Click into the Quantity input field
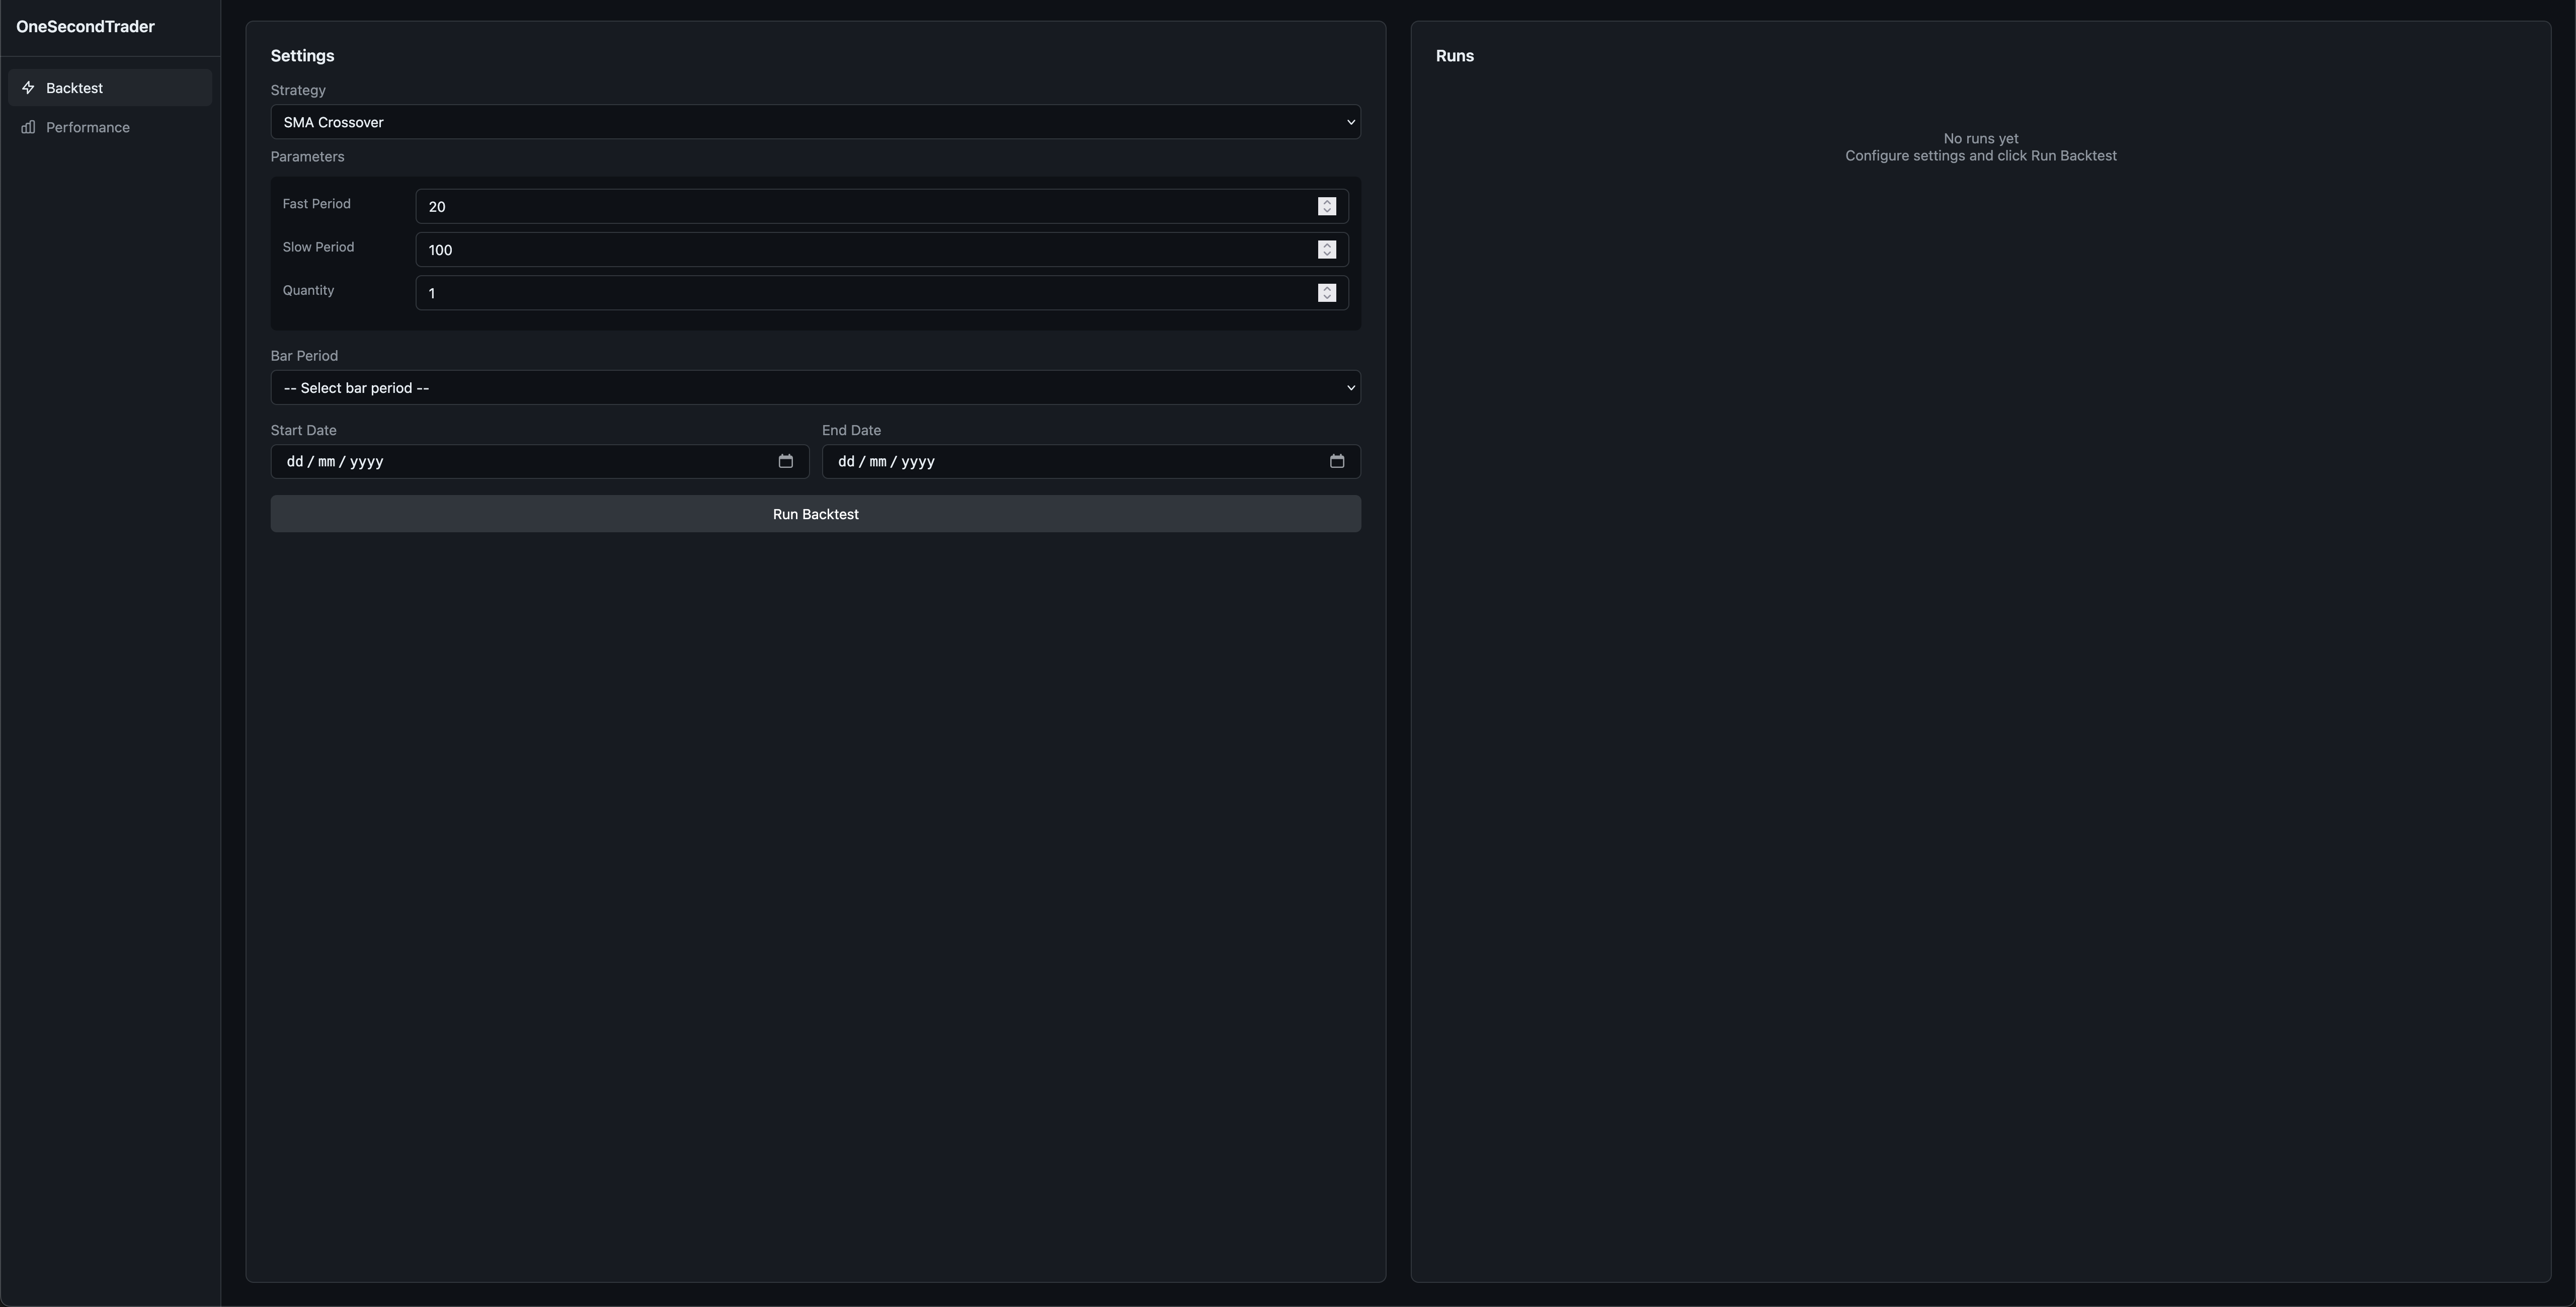Viewport: 2576px width, 1307px height. 860,293
